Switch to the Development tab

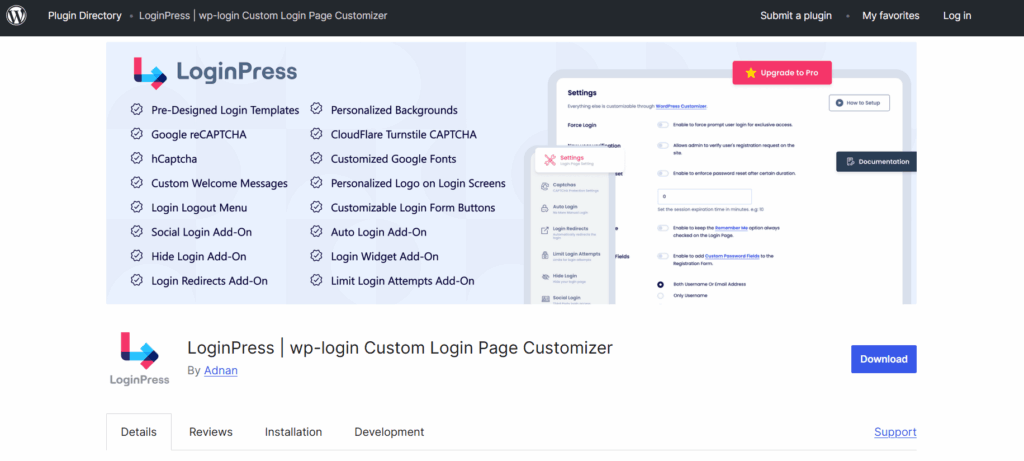pyautogui.click(x=389, y=432)
